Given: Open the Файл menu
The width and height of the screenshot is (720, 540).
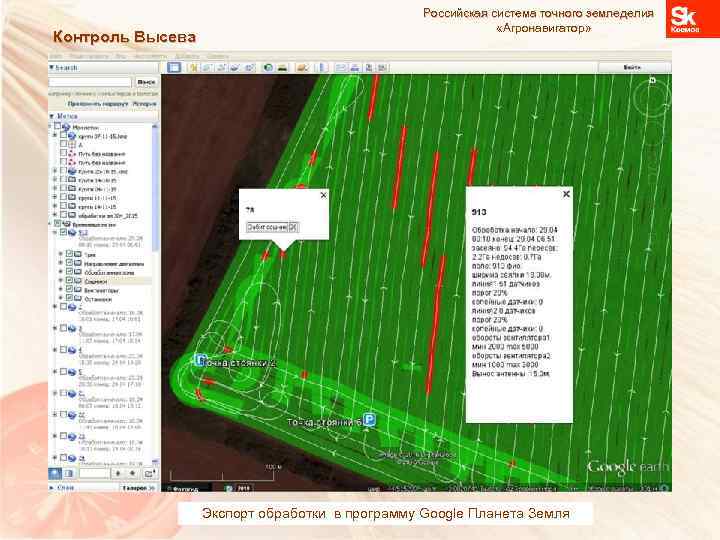Looking at the screenshot, I should coord(56,56).
